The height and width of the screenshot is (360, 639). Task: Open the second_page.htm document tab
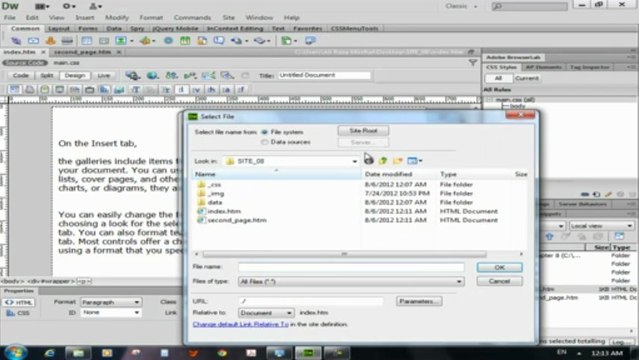pos(82,52)
